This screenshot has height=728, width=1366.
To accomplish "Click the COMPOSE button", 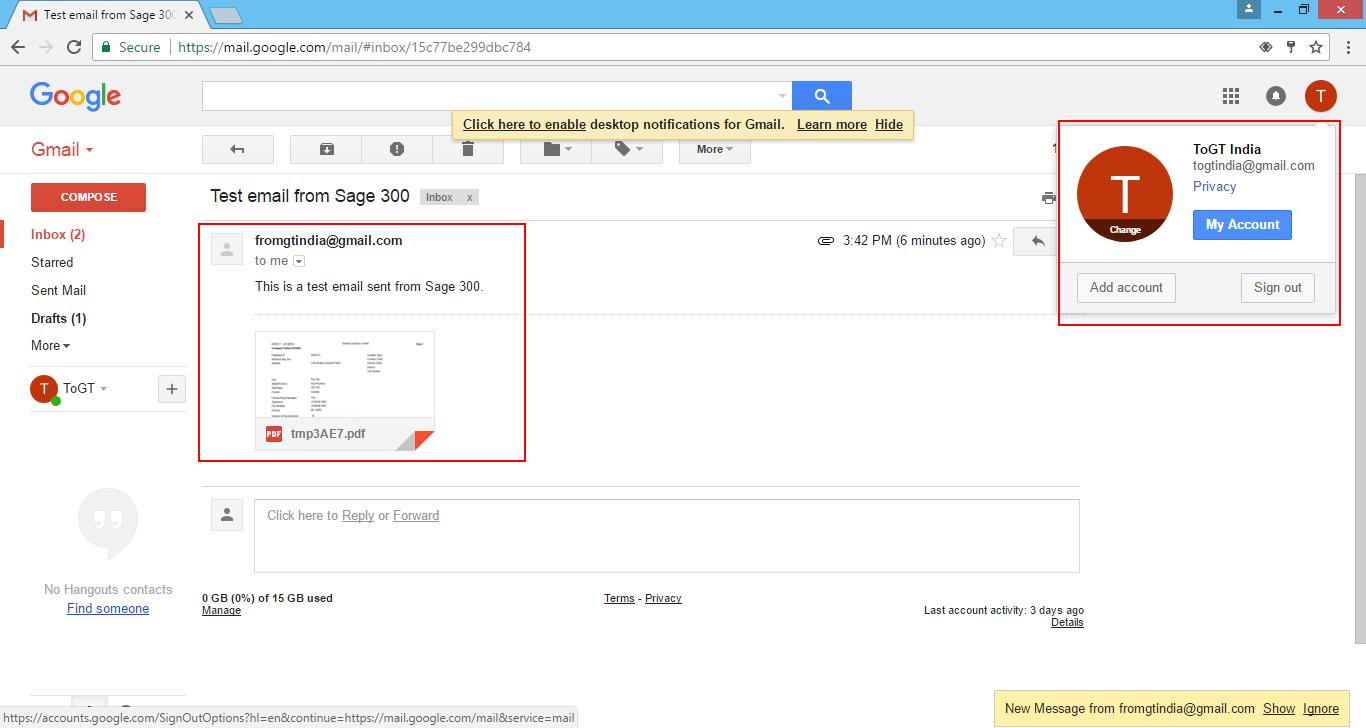I will coord(88,197).
